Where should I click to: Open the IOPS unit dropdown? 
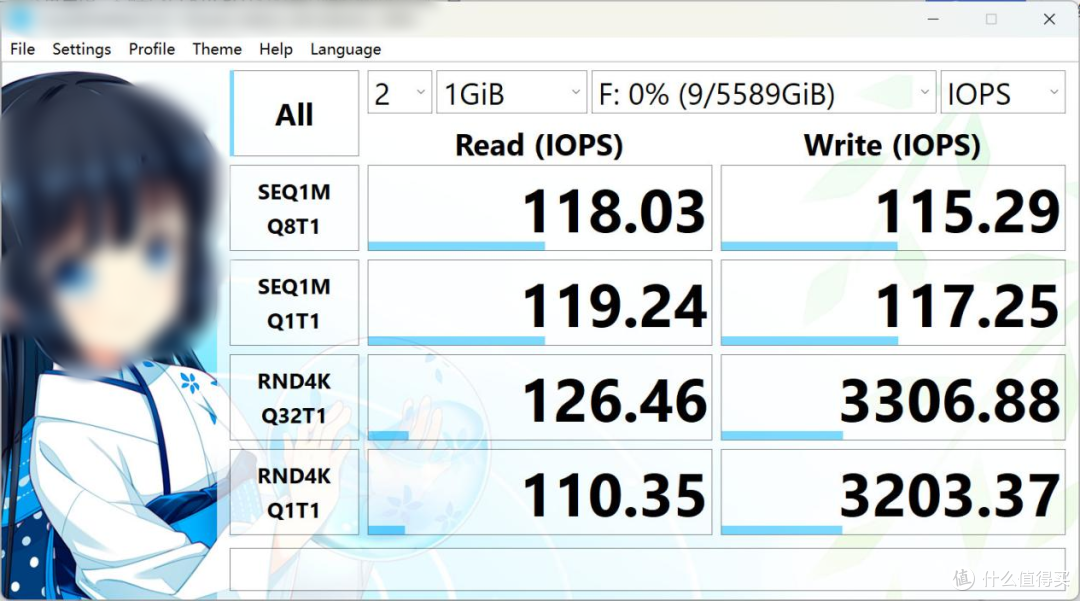1003,92
